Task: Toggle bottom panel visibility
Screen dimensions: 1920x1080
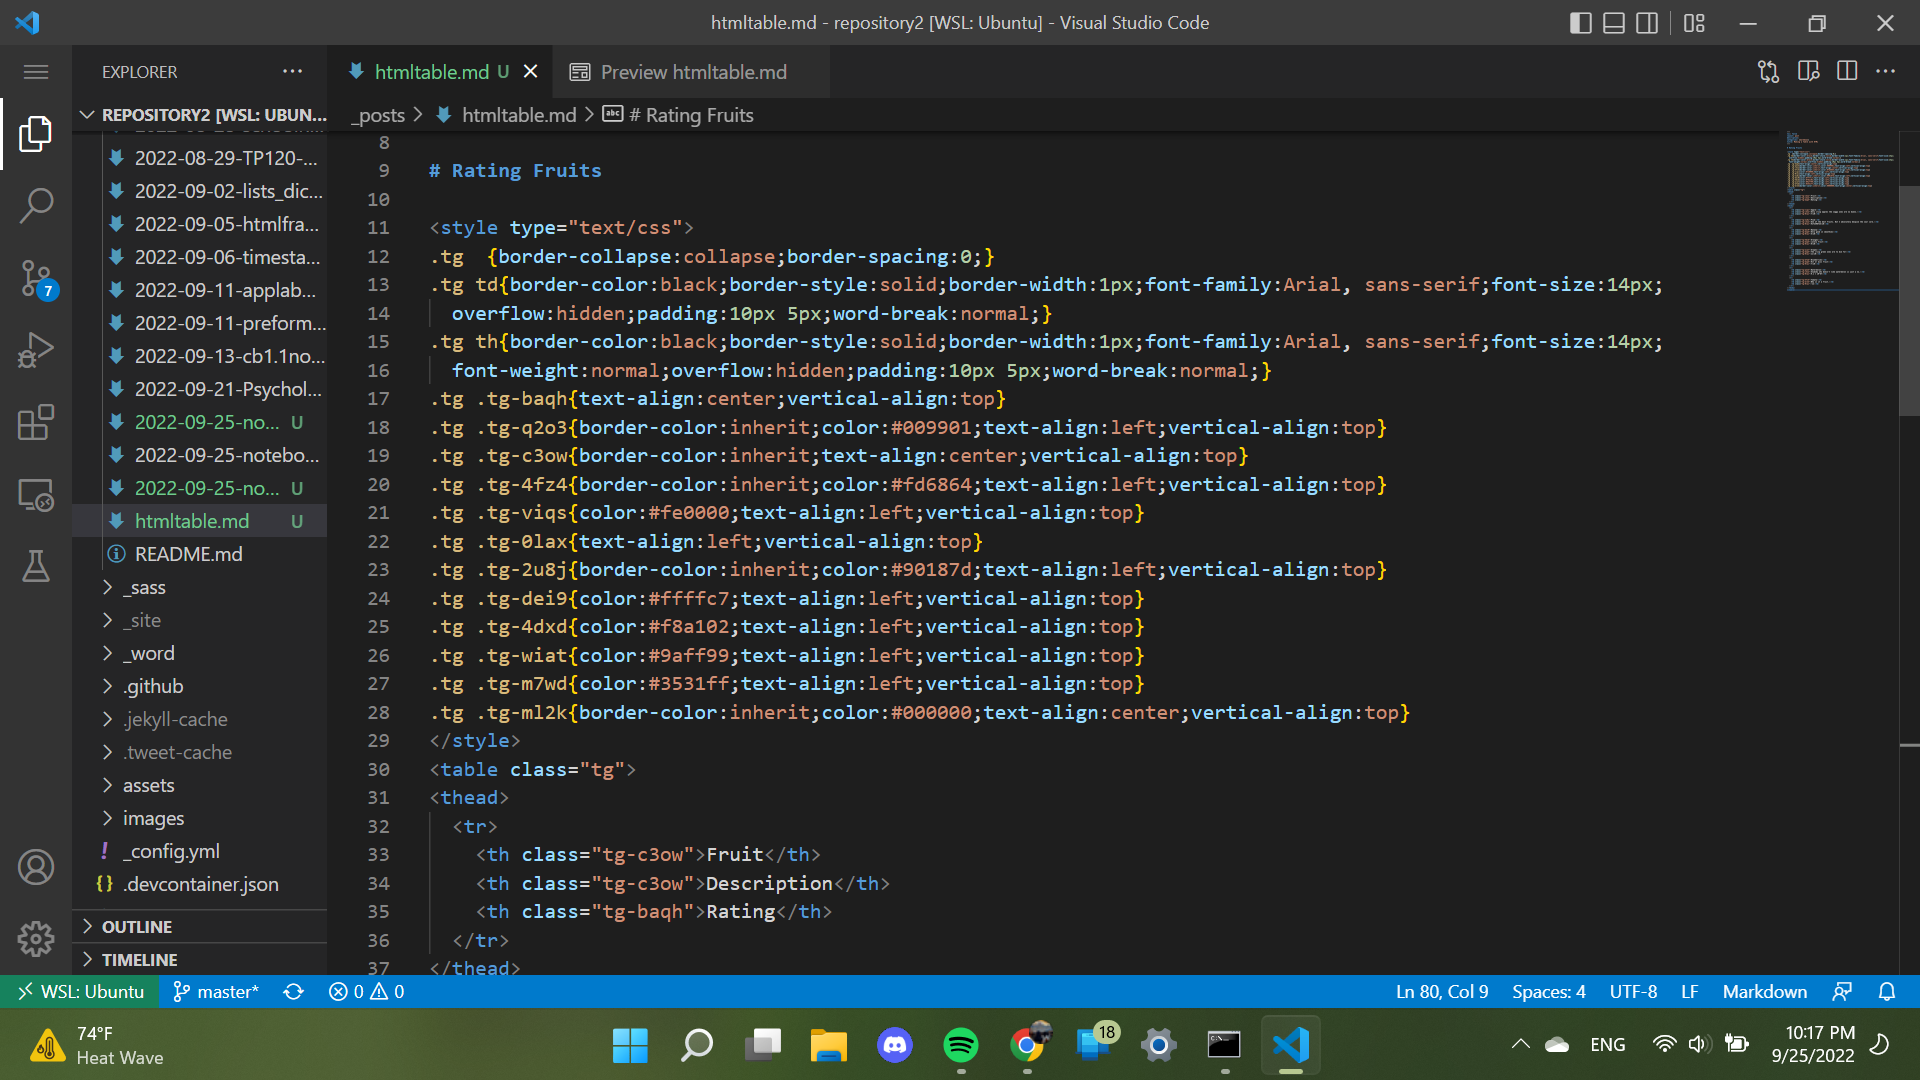Action: point(1614,23)
